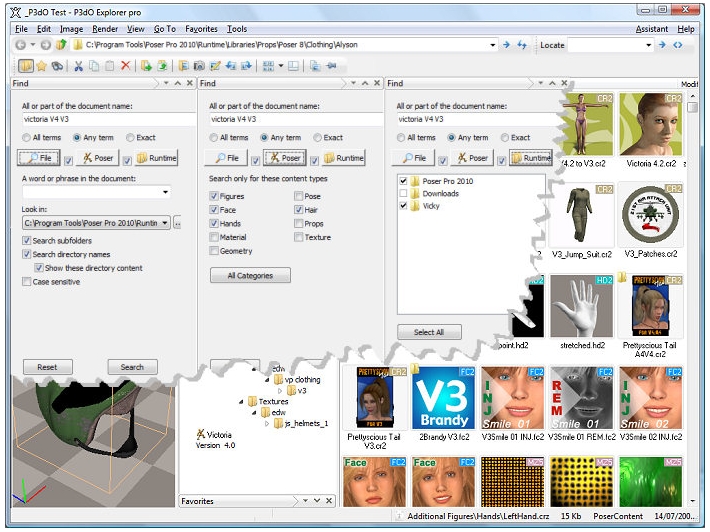This screenshot has height=532, width=710.
Task: Uncheck the Figures content type
Action: click(x=214, y=196)
